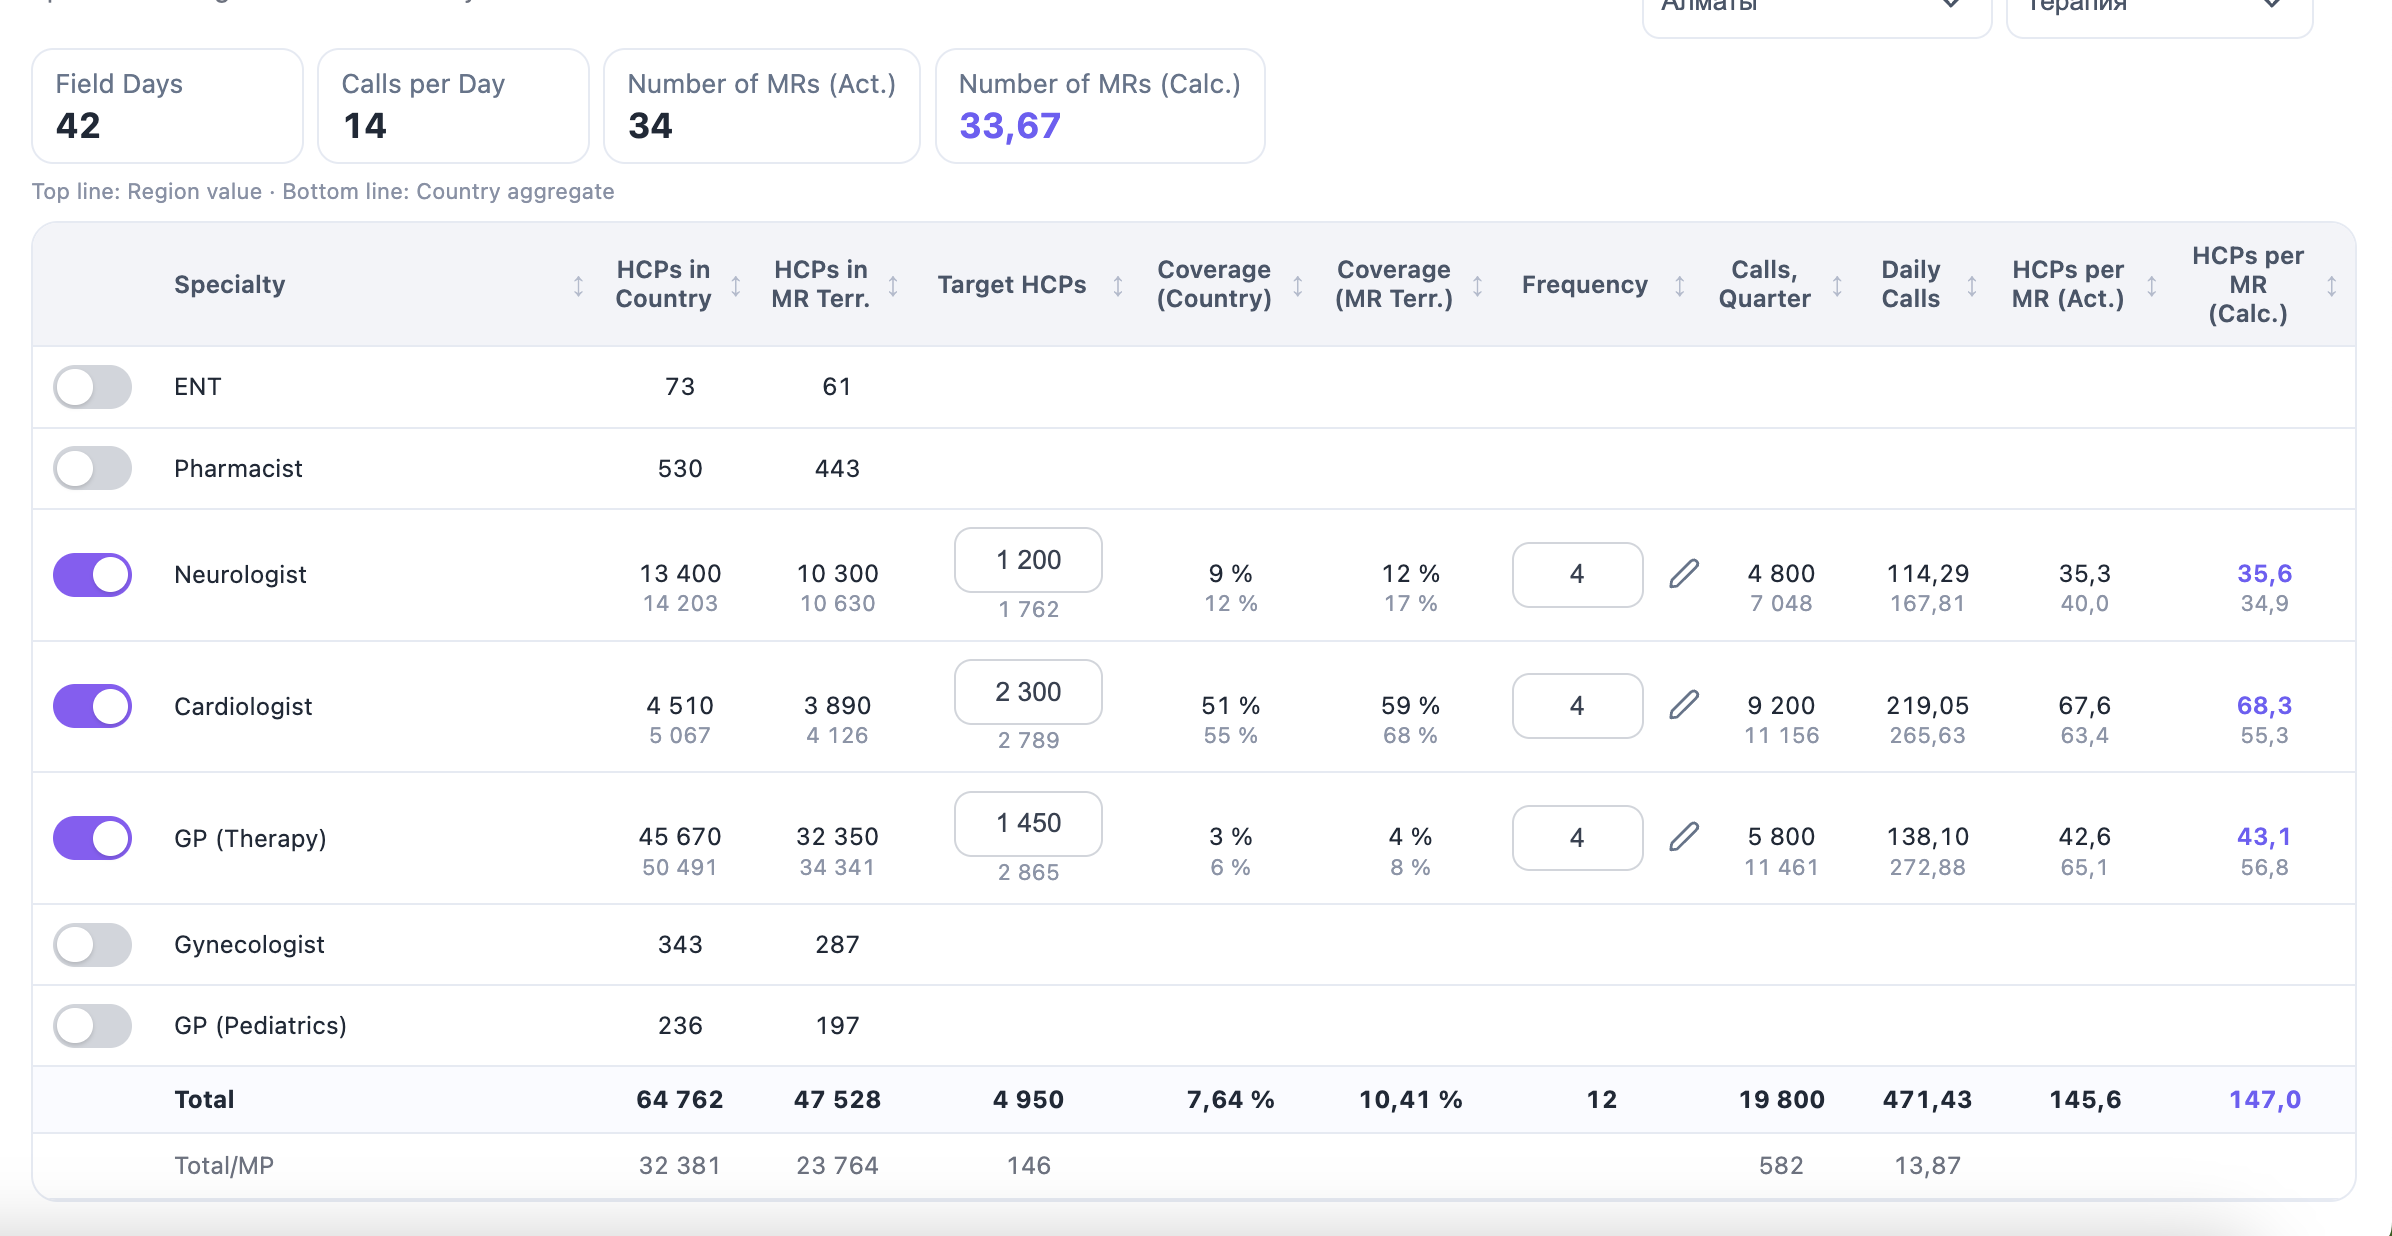Disable the Neurologist toggle

point(92,575)
